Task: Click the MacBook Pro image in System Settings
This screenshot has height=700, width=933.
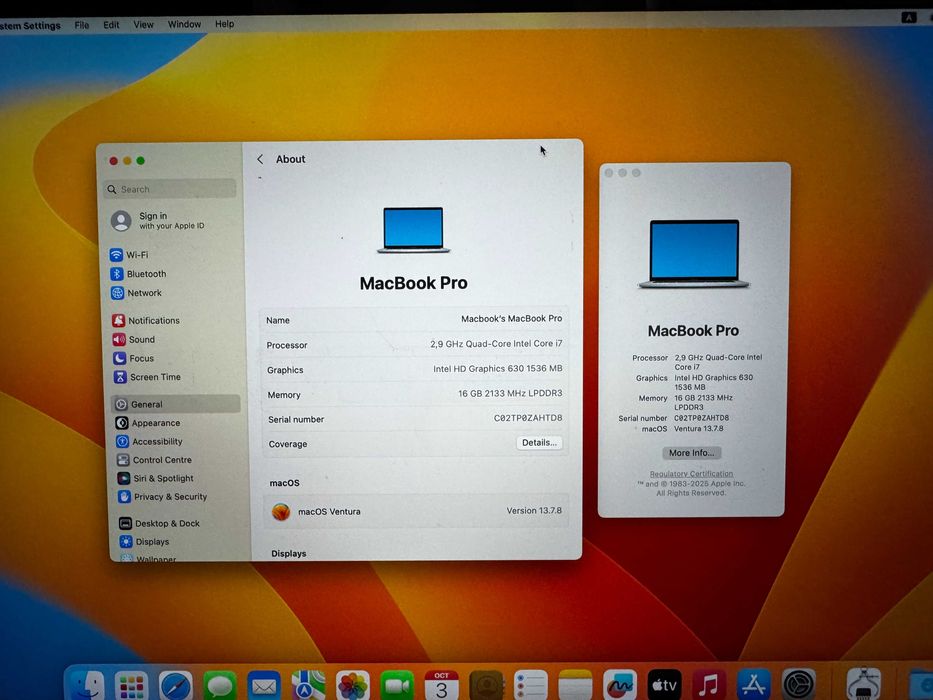Action: [x=414, y=230]
